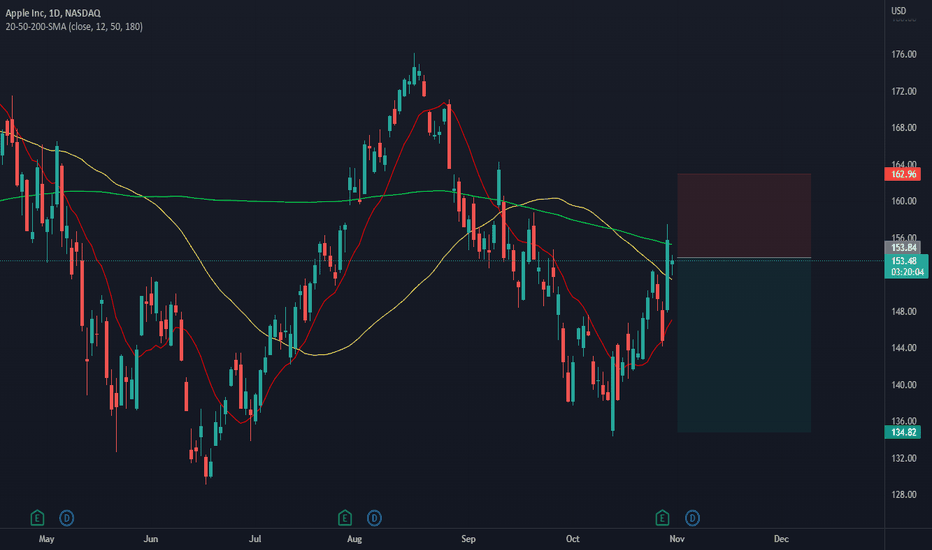Click the Nov label on time axis
This screenshot has height=550, width=932.
676,539
